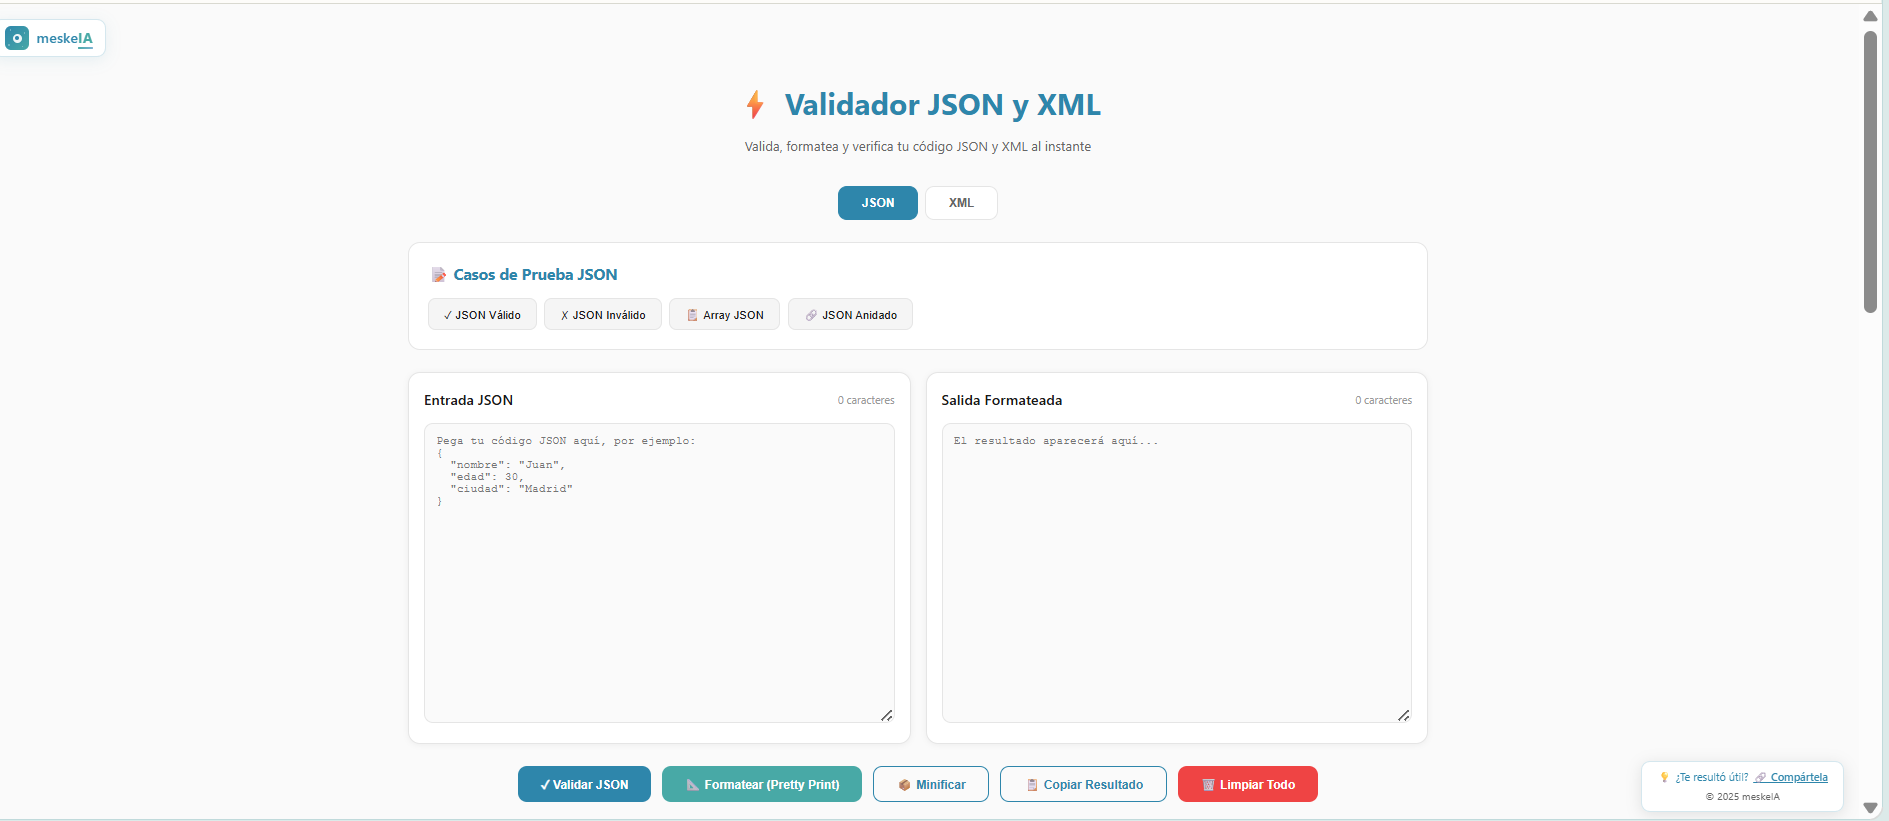Click the subtitle 'Valida, formatea y verifica' text
Image resolution: width=1889 pixels, height=821 pixels.
click(918, 147)
